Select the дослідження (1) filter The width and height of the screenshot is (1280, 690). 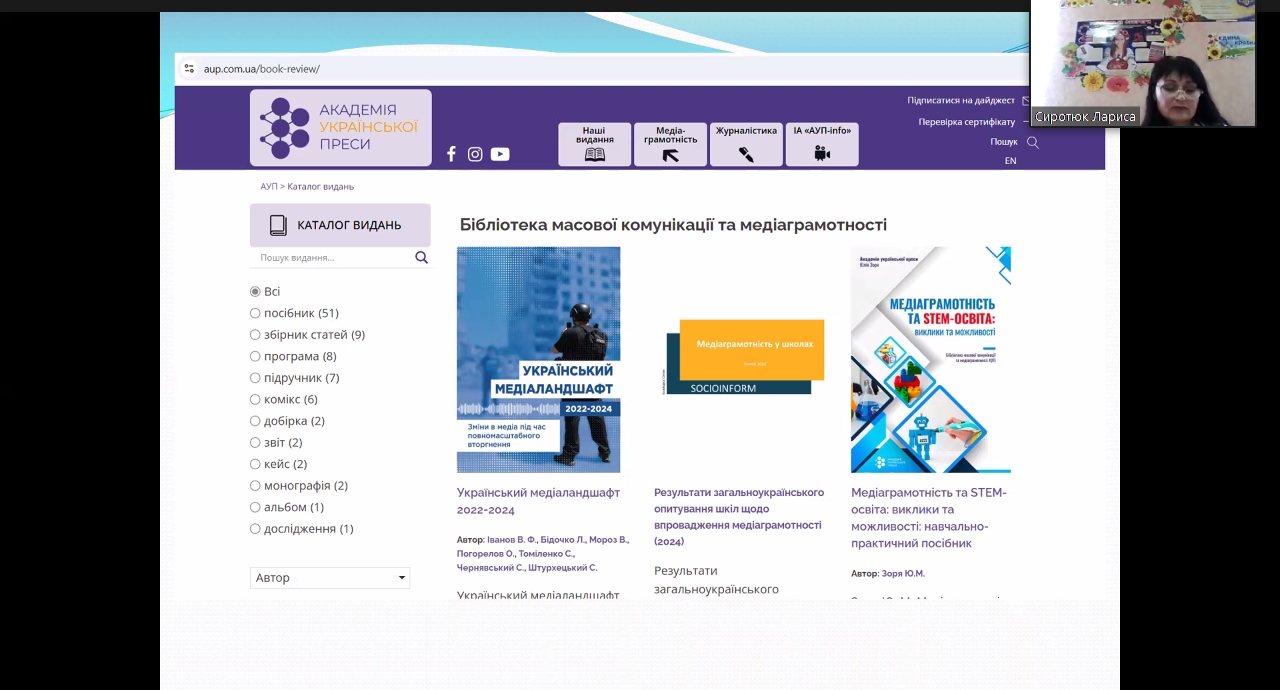coord(255,528)
